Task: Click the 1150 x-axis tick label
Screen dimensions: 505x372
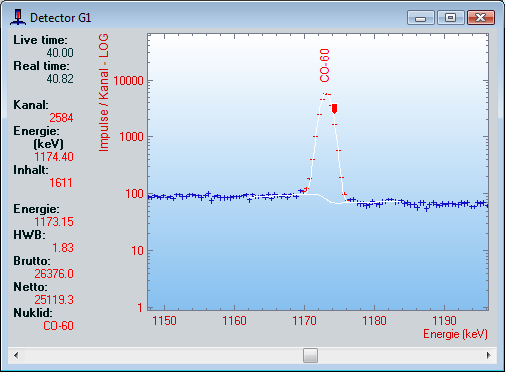Action: tap(164, 321)
